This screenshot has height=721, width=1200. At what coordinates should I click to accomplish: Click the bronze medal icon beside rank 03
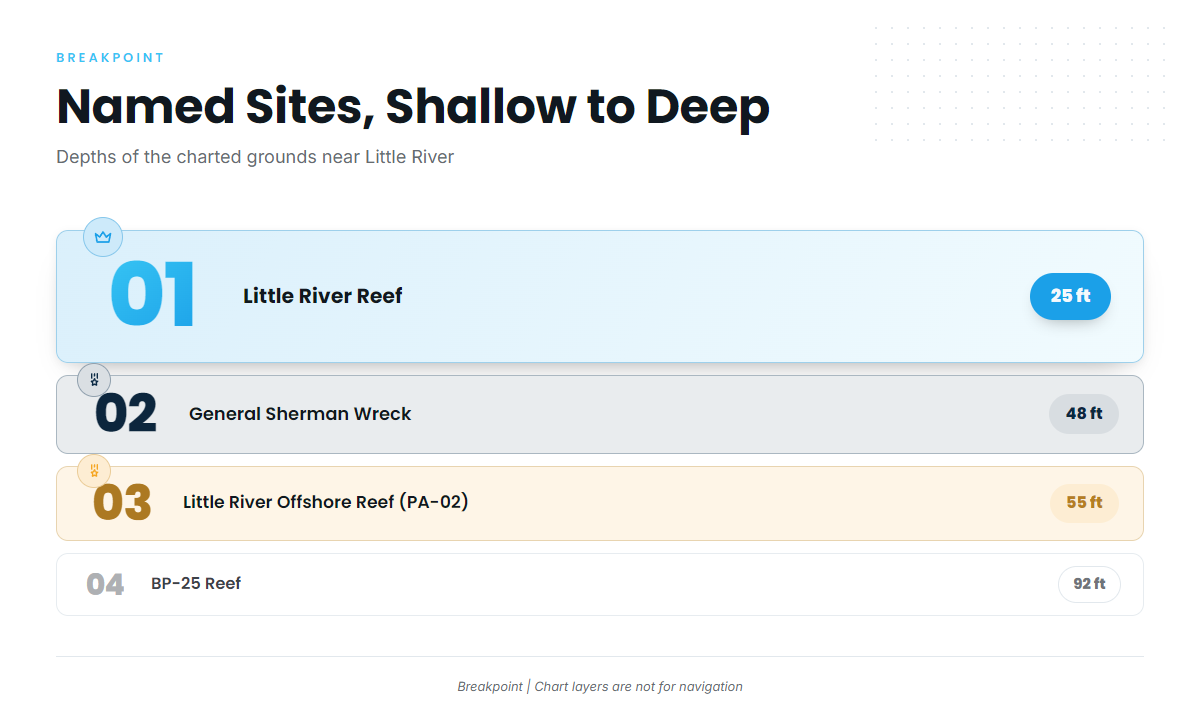coord(94,470)
